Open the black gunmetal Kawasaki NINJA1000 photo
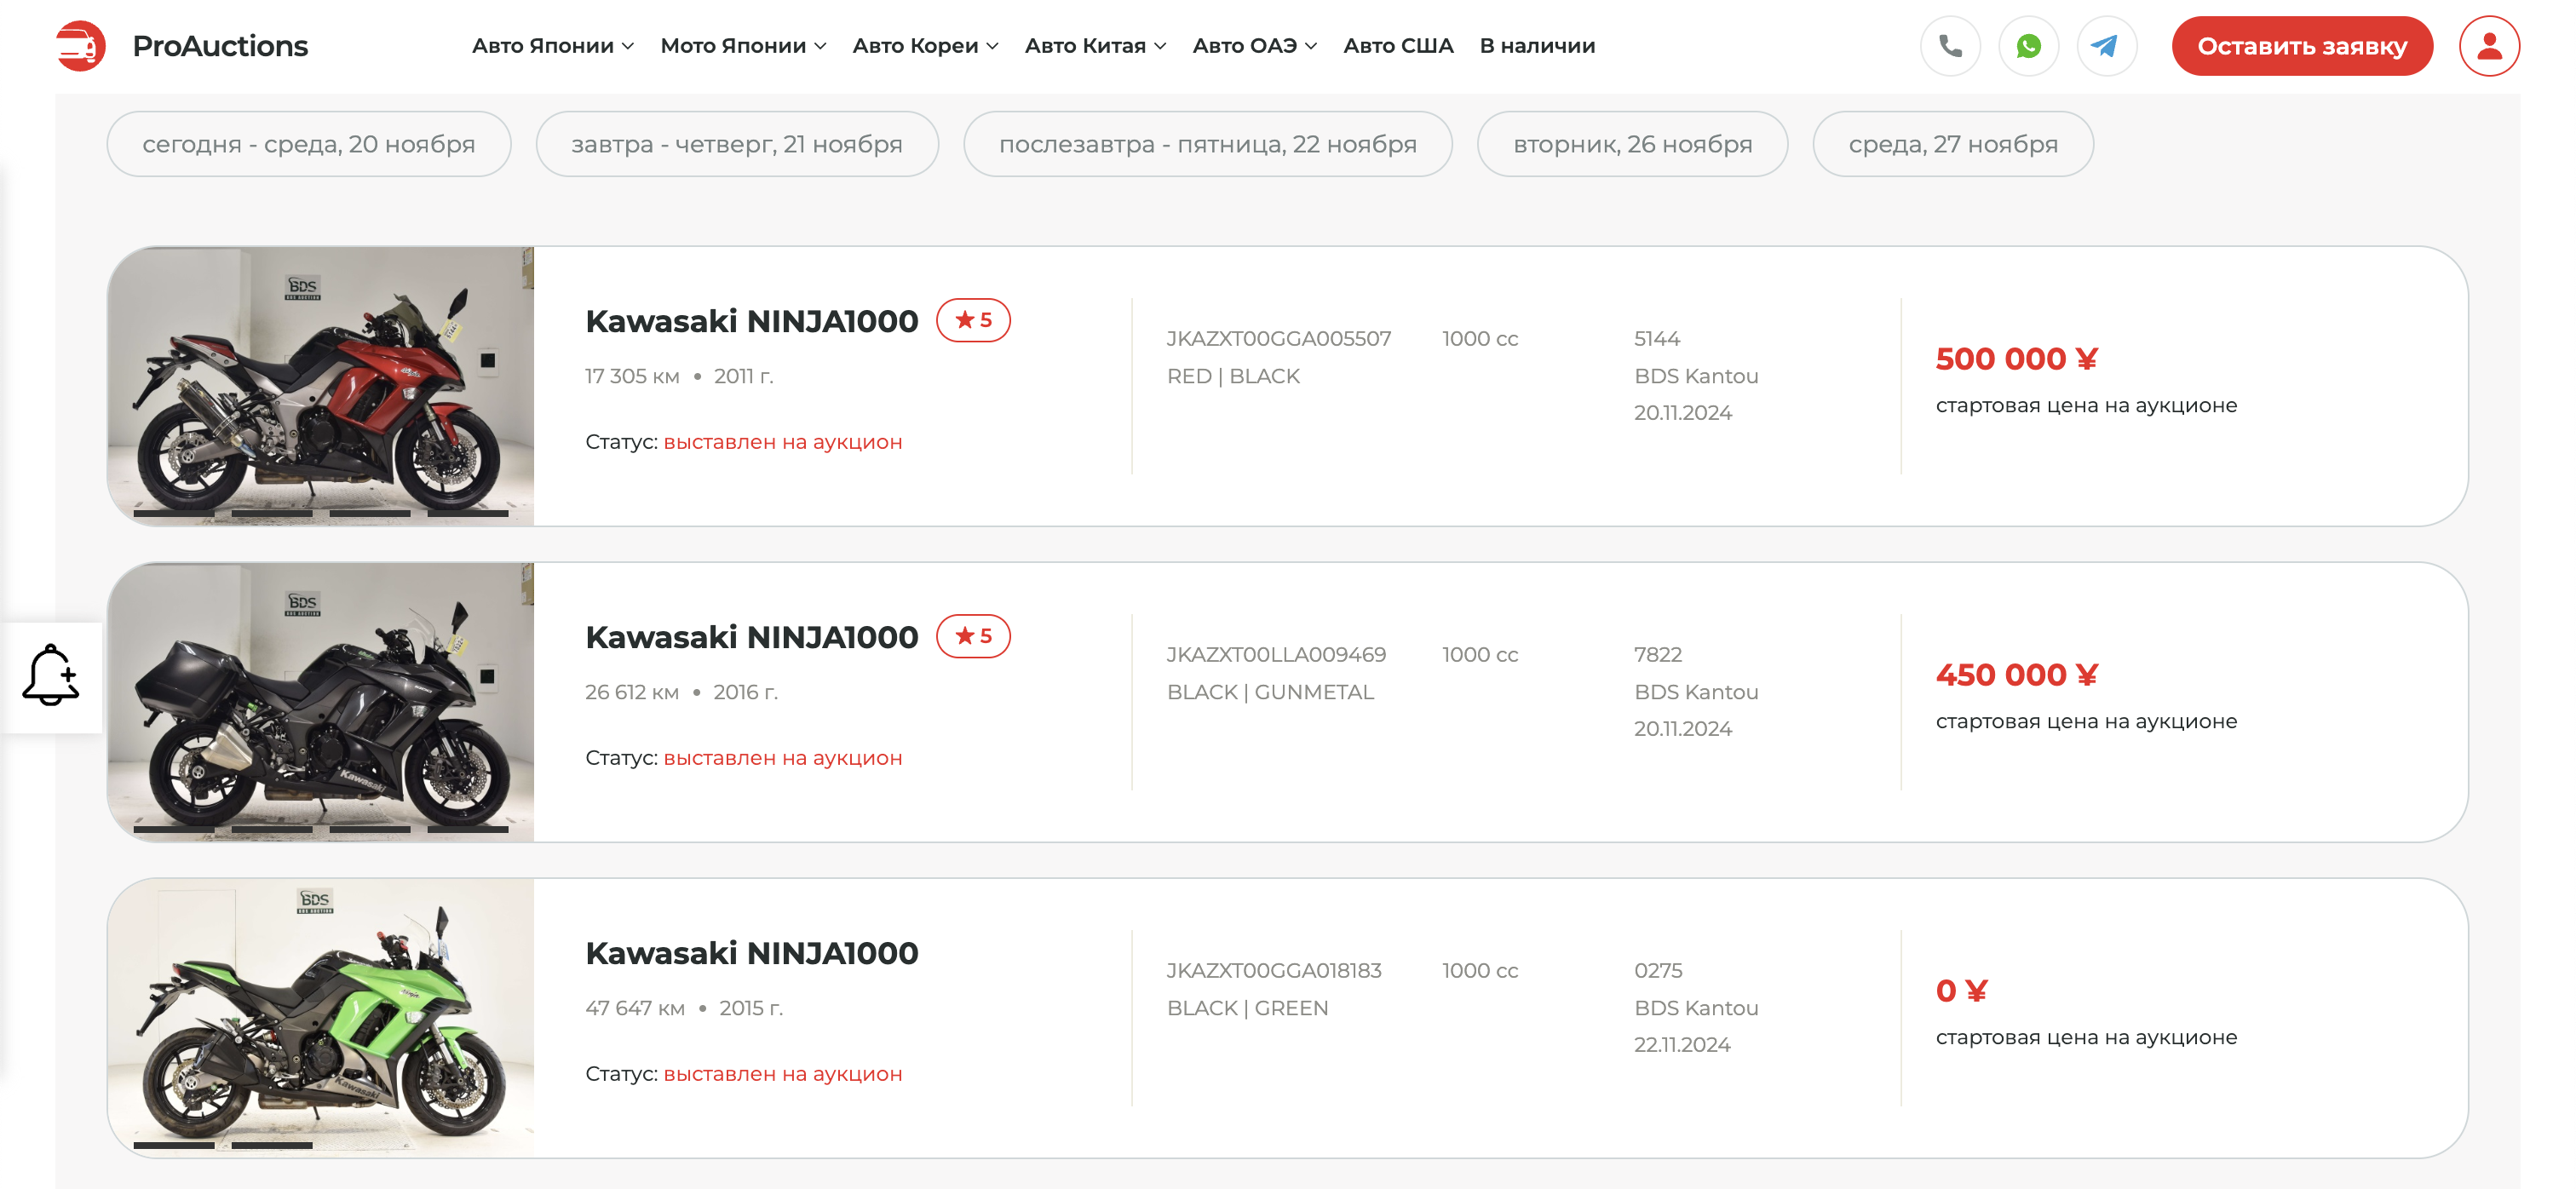 click(321, 702)
